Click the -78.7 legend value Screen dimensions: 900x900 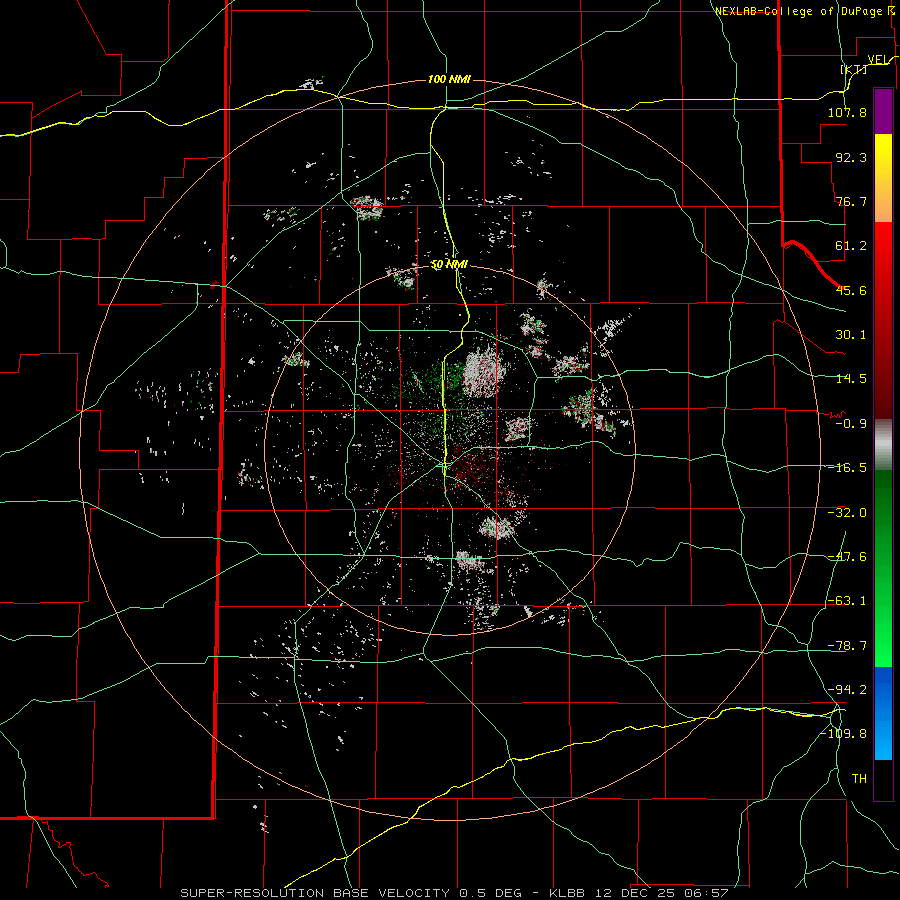(847, 646)
